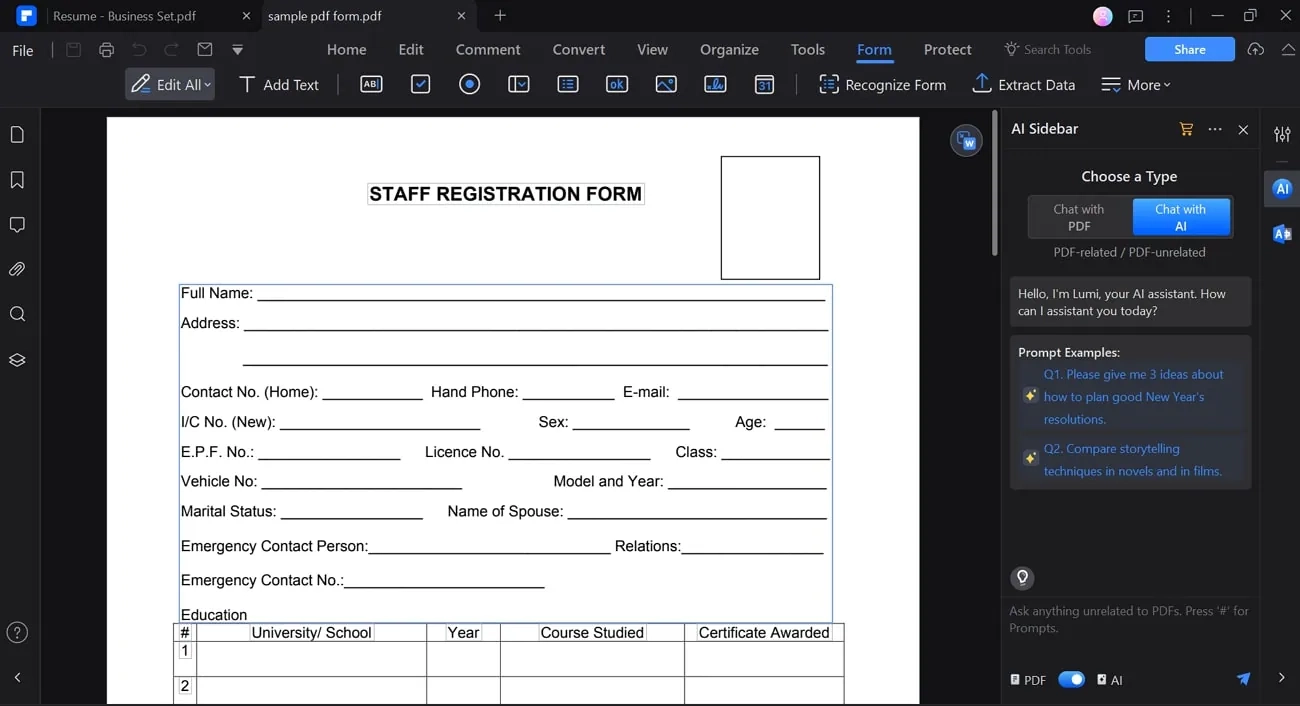The height and width of the screenshot is (706, 1300).
Task: Switch to the Convert tab
Action: coord(579,49)
